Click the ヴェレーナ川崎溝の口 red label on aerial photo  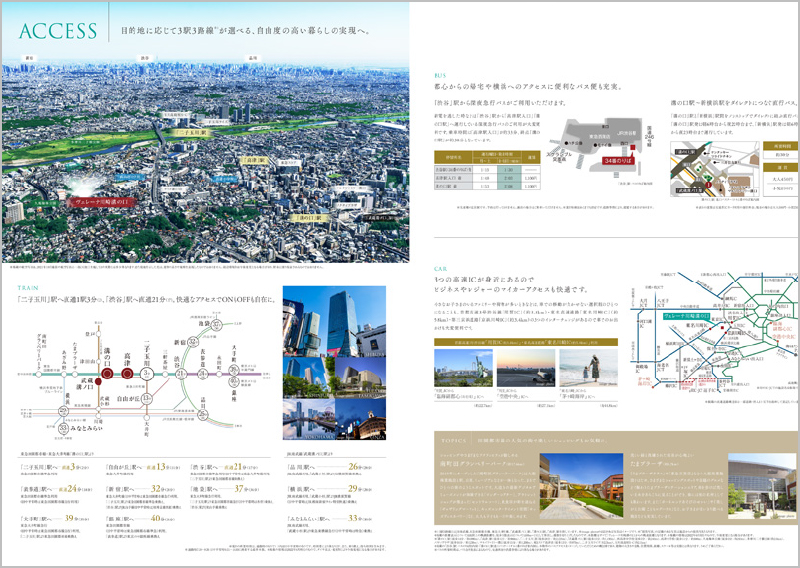pyautogui.click(x=102, y=202)
